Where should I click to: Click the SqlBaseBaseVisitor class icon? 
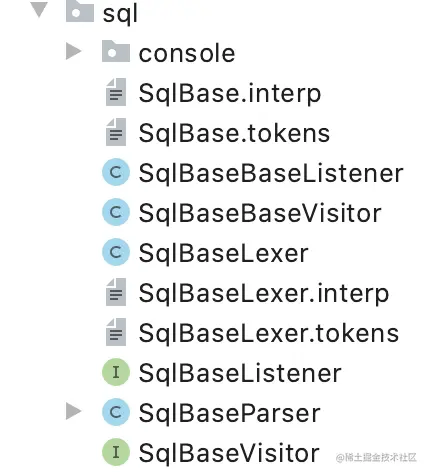click(x=116, y=212)
